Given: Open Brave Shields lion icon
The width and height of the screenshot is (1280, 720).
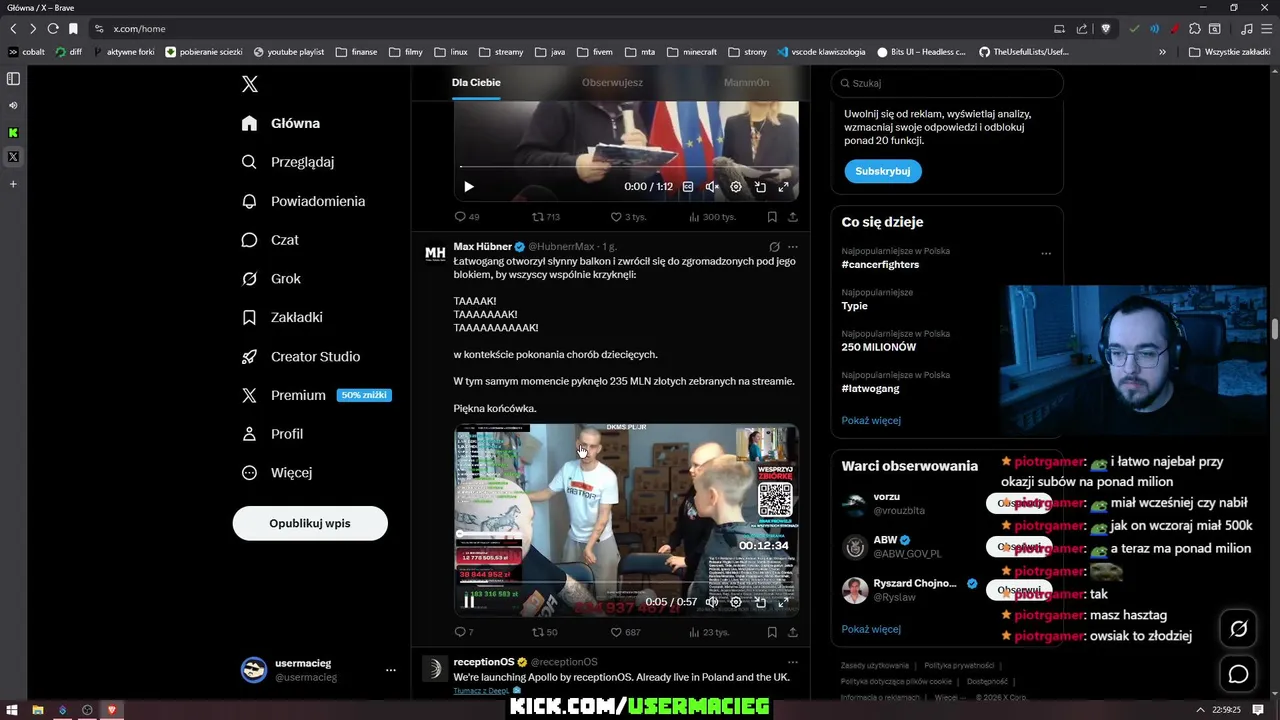Looking at the screenshot, I should tap(1105, 29).
